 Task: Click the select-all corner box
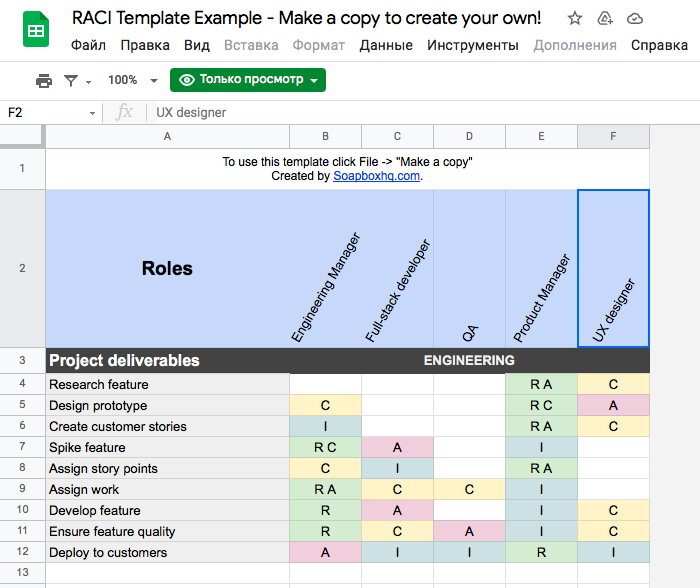(x=21, y=136)
